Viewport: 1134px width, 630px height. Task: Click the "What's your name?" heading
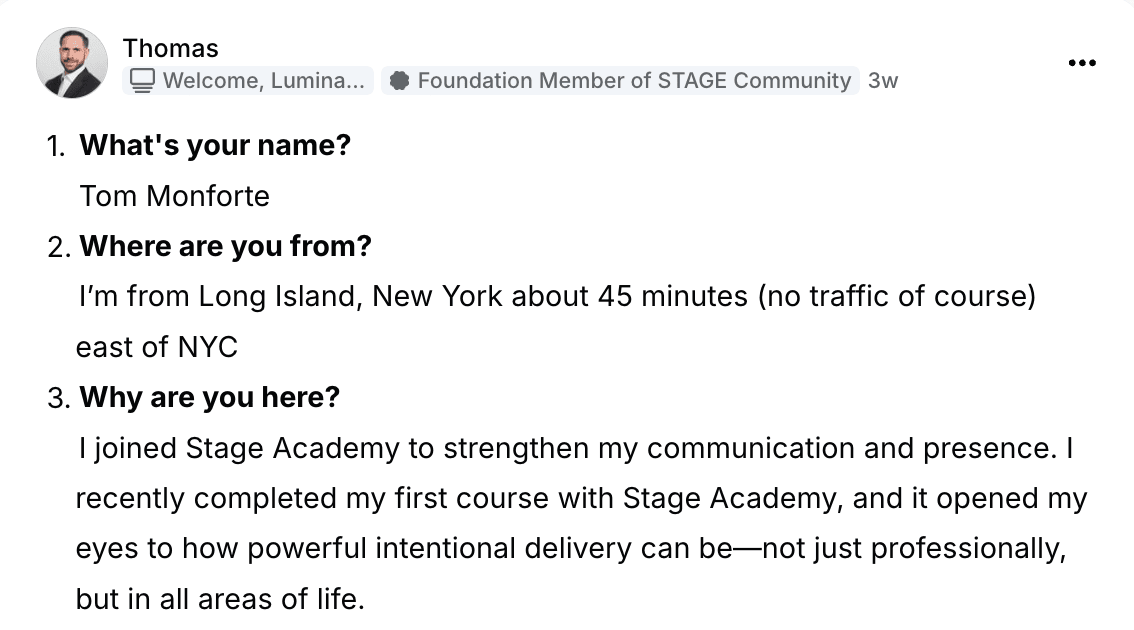tap(215, 145)
